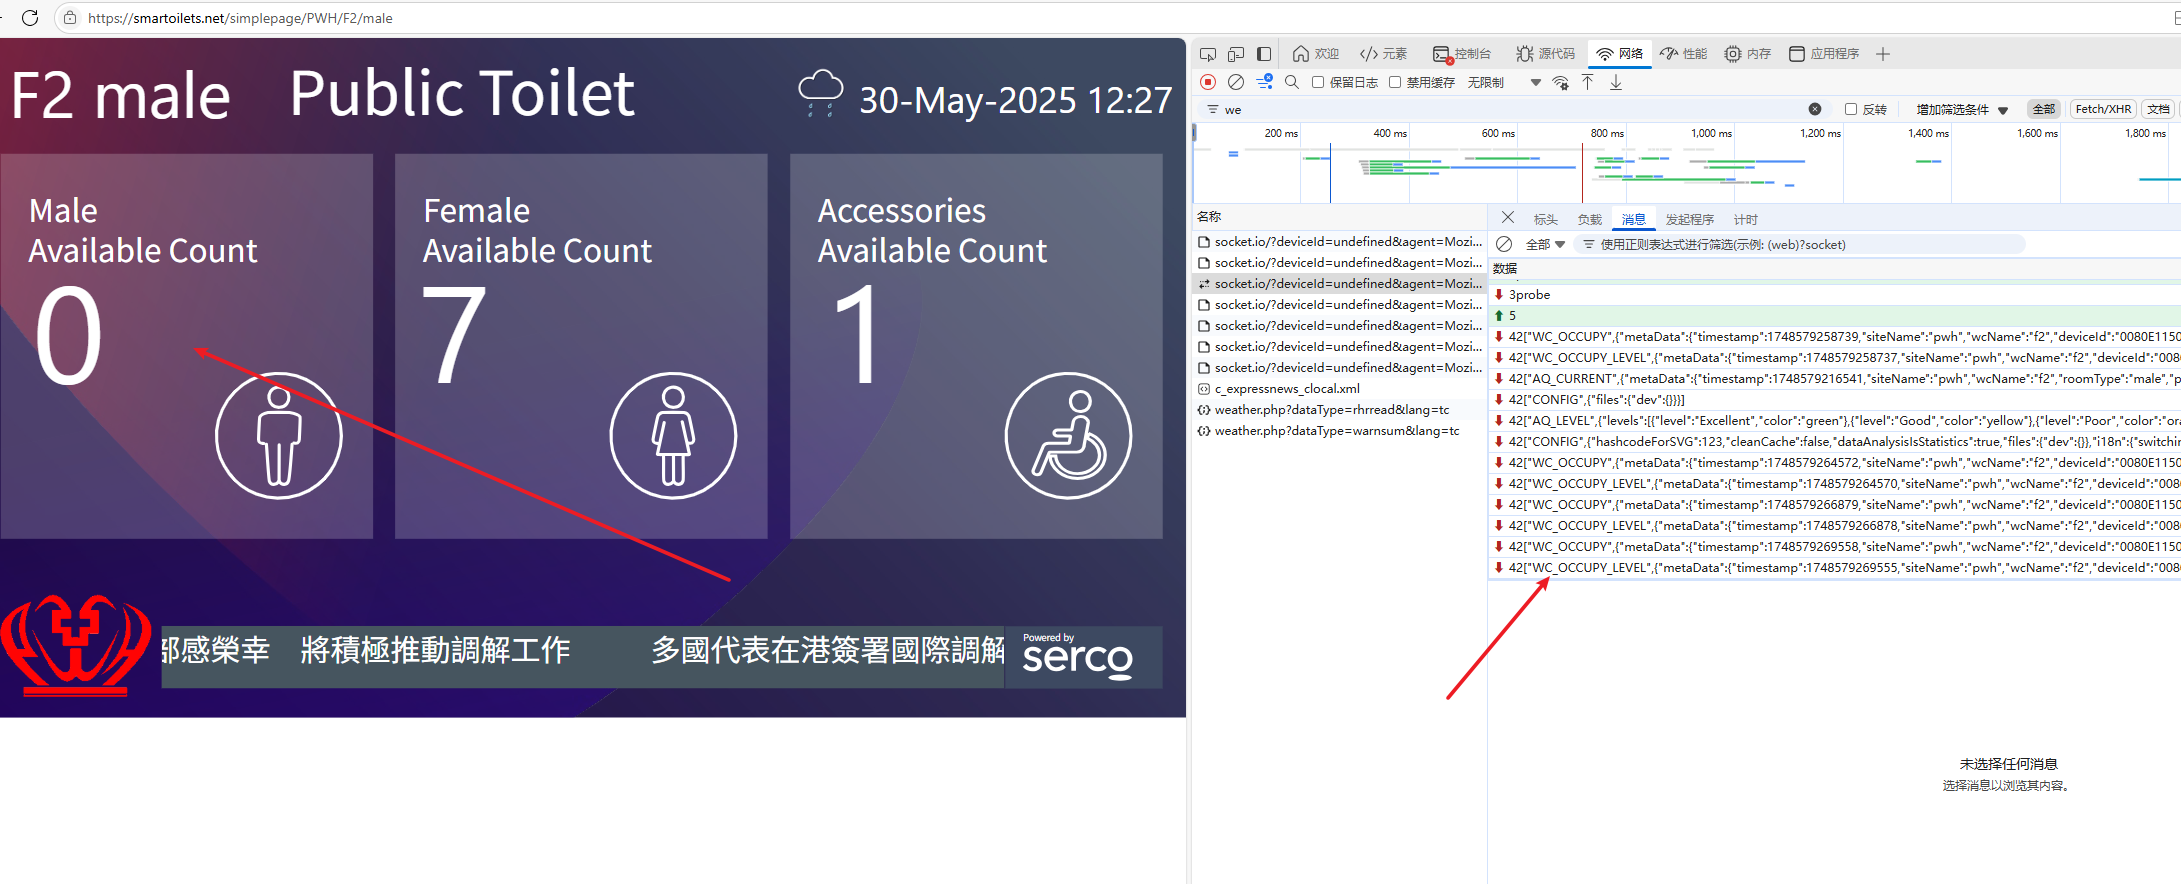2181x884 pixels.
Task: Toggle the DevTools sidebar dock icon
Action: (1264, 54)
